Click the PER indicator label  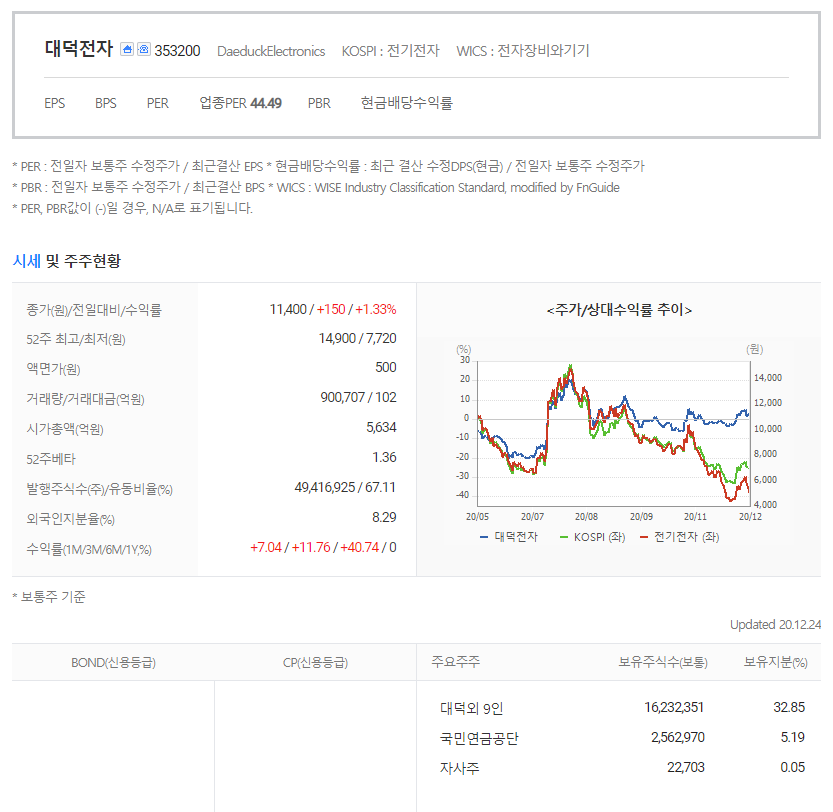tap(158, 103)
